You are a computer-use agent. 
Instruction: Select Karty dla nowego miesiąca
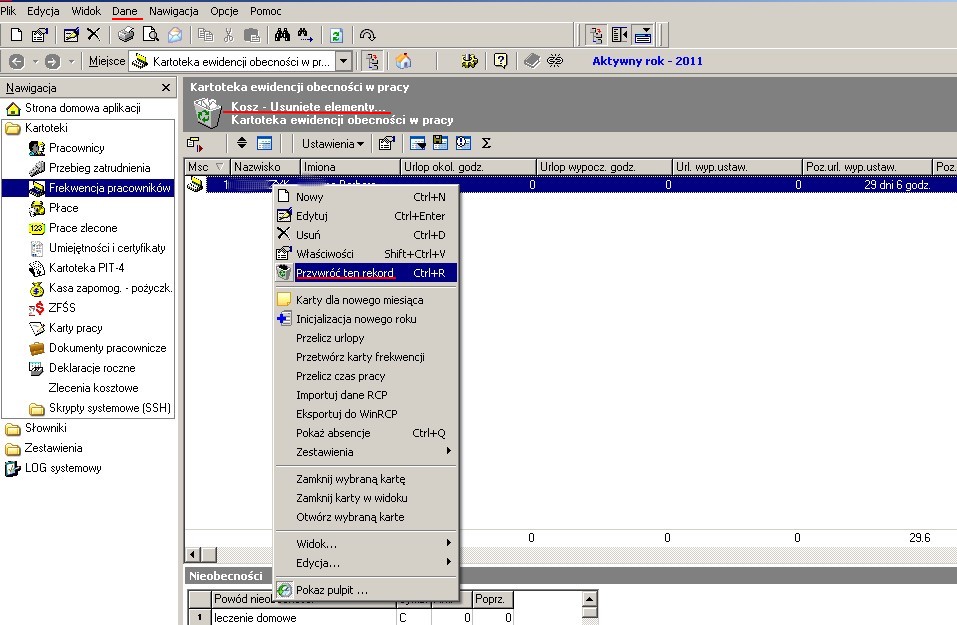click(x=366, y=300)
